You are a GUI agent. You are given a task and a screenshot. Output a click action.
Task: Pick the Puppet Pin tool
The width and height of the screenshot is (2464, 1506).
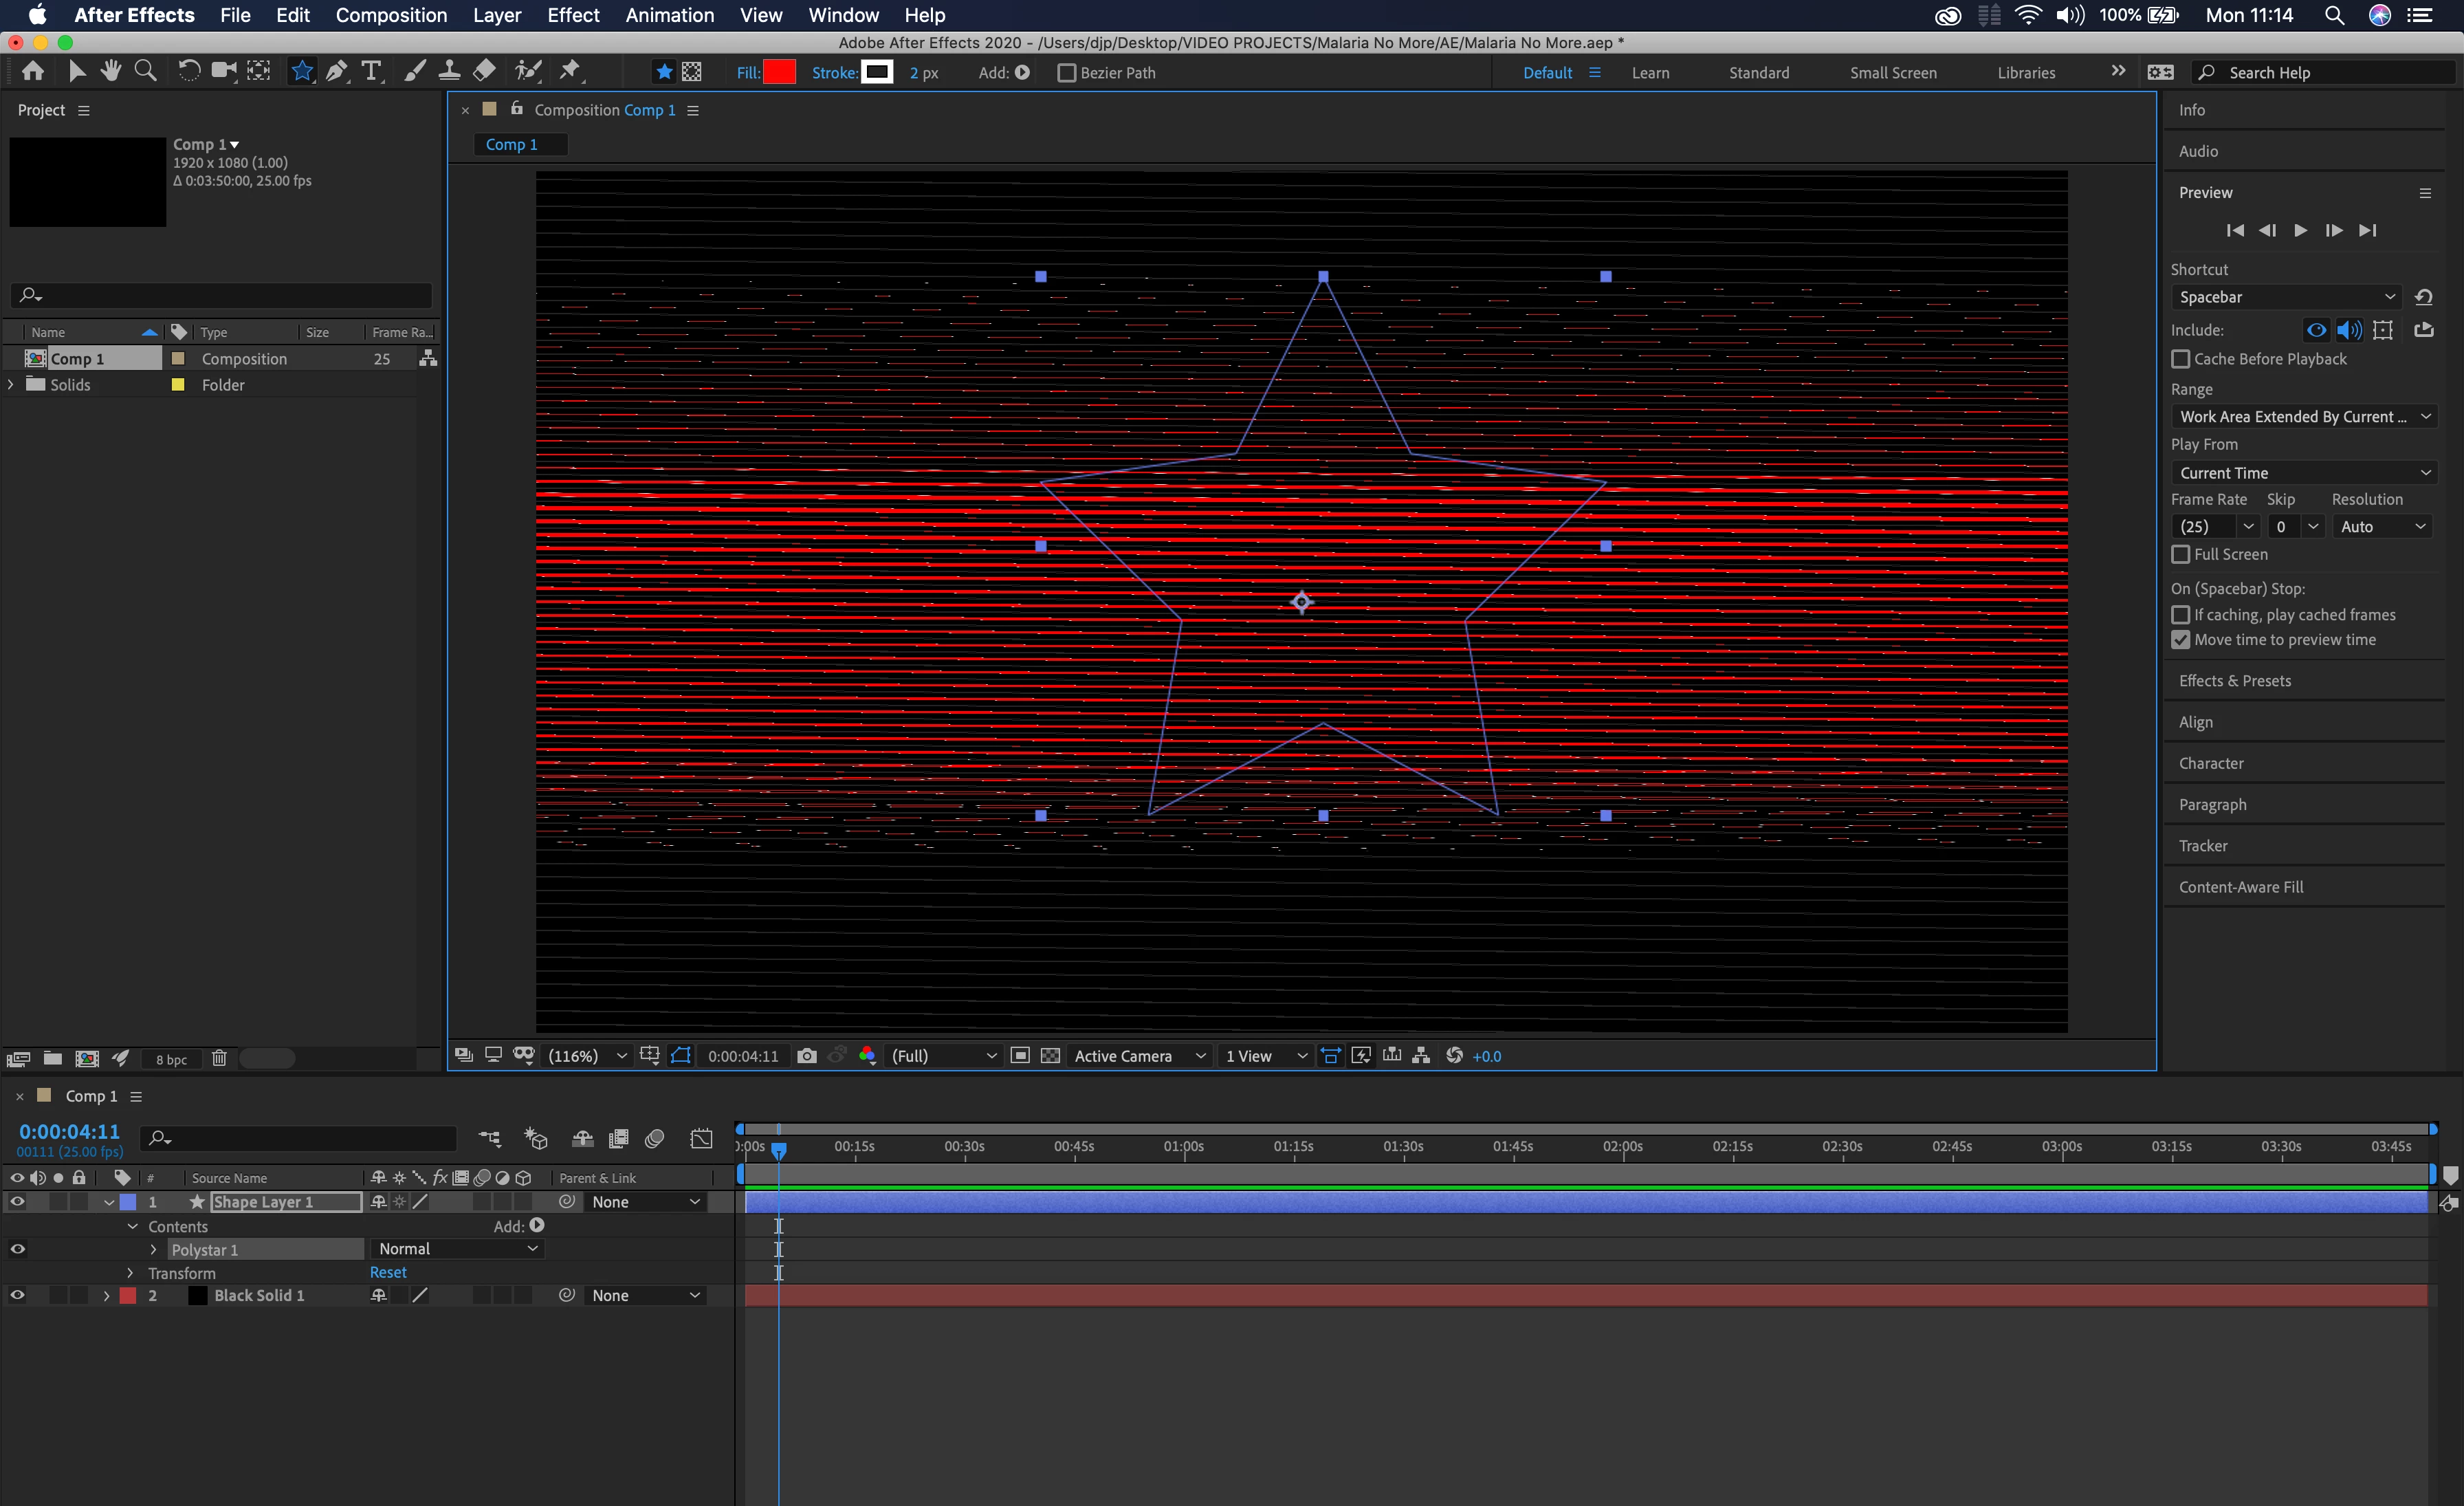pyautogui.click(x=570, y=71)
